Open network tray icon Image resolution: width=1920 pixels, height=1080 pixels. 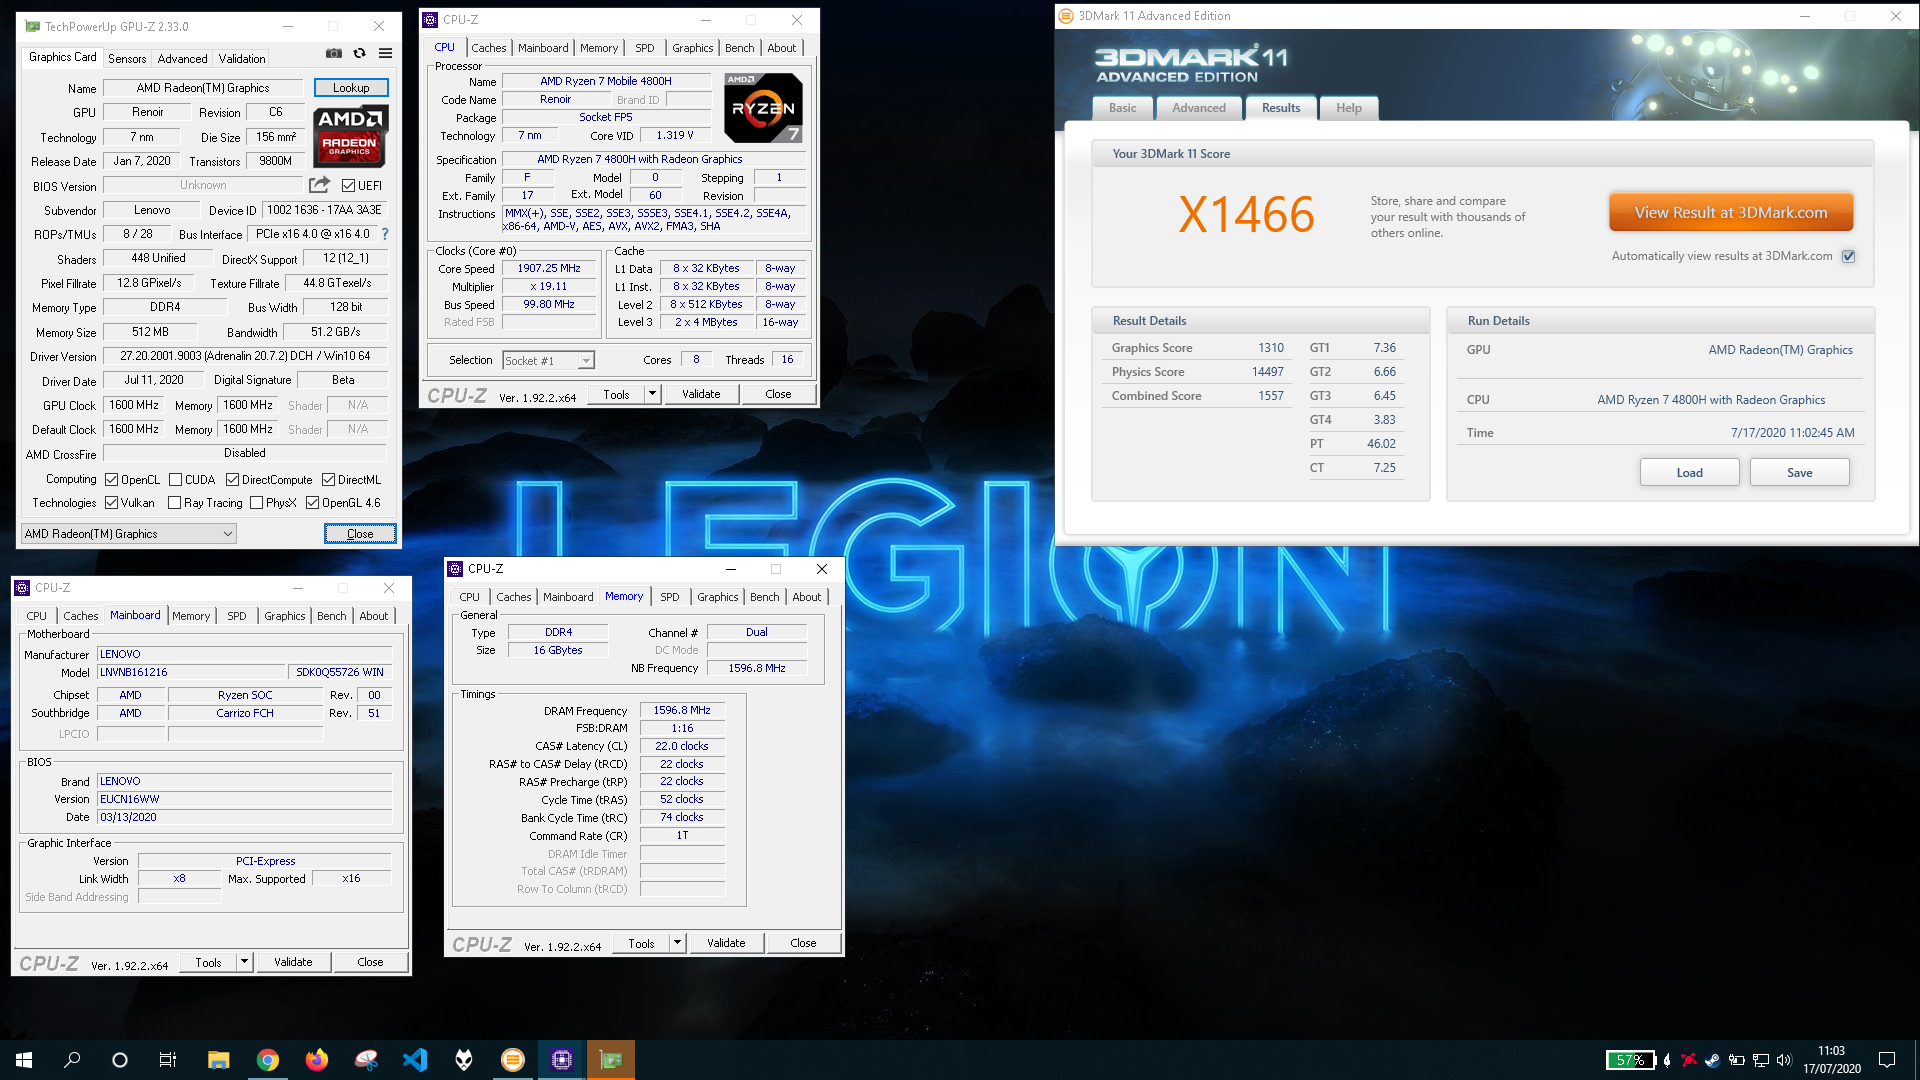click(1760, 1060)
